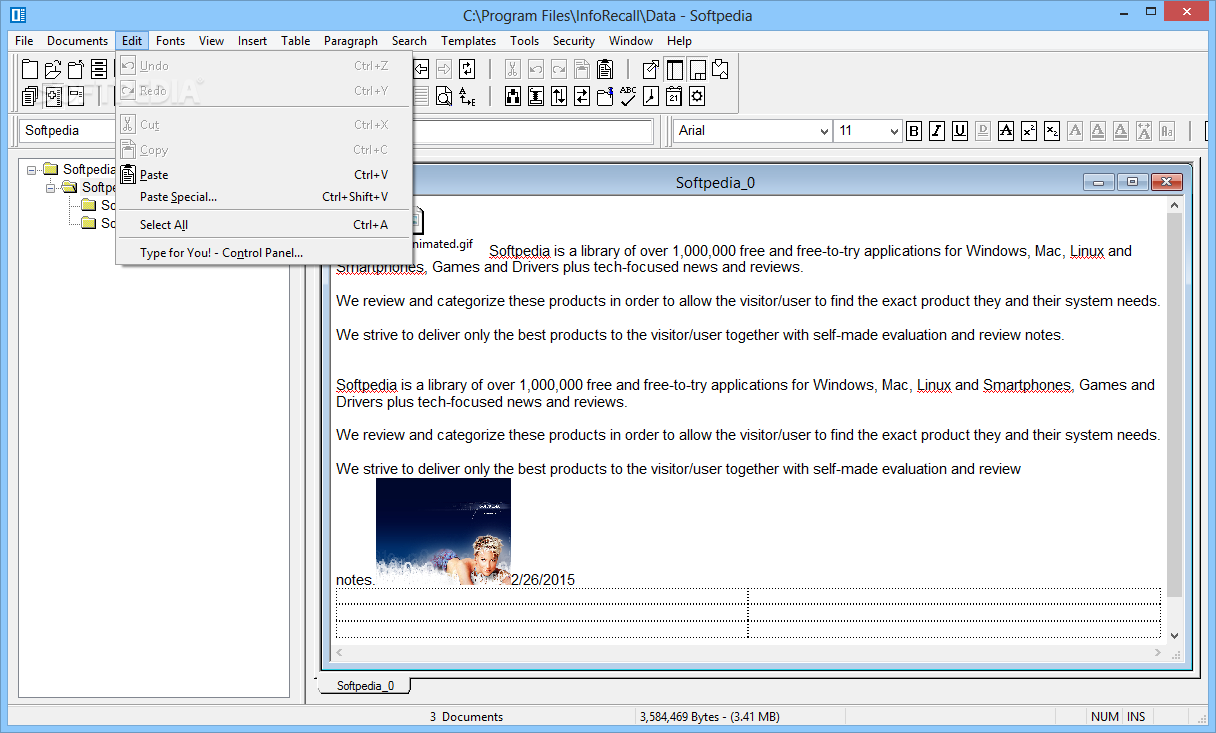Screen dimensions: 1216x733
Task: Click the open folder toolbar icon
Action: click(x=53, y=69)
